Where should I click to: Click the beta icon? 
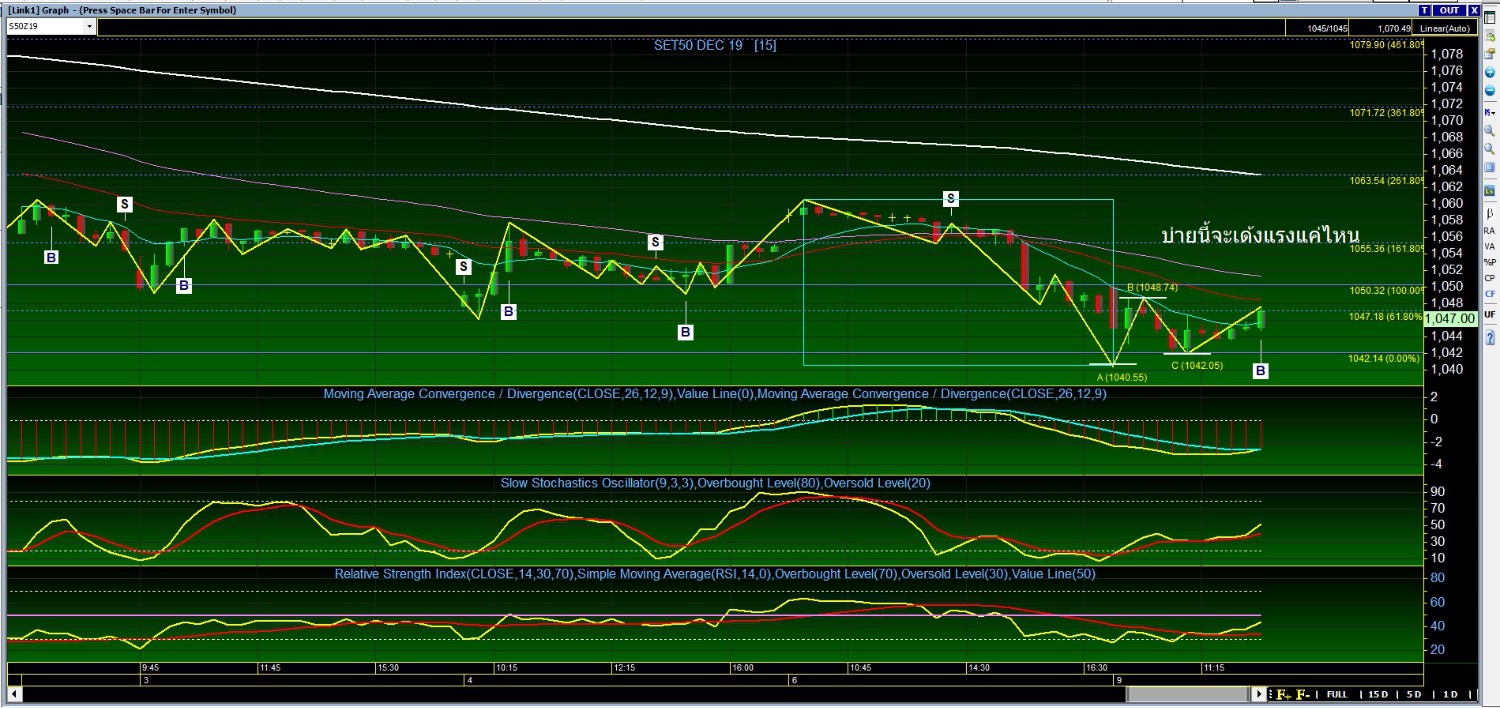[x=1489, y=213]
